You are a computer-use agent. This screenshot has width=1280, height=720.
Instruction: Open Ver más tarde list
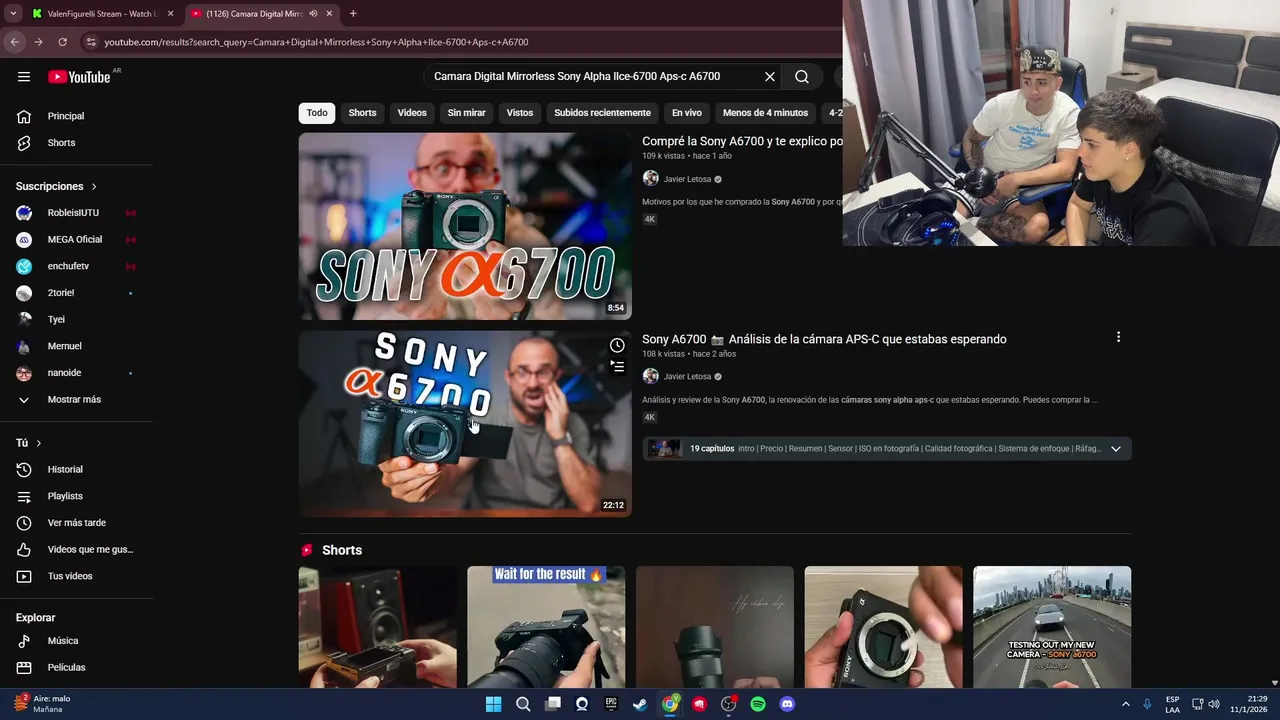pos(78,523)
